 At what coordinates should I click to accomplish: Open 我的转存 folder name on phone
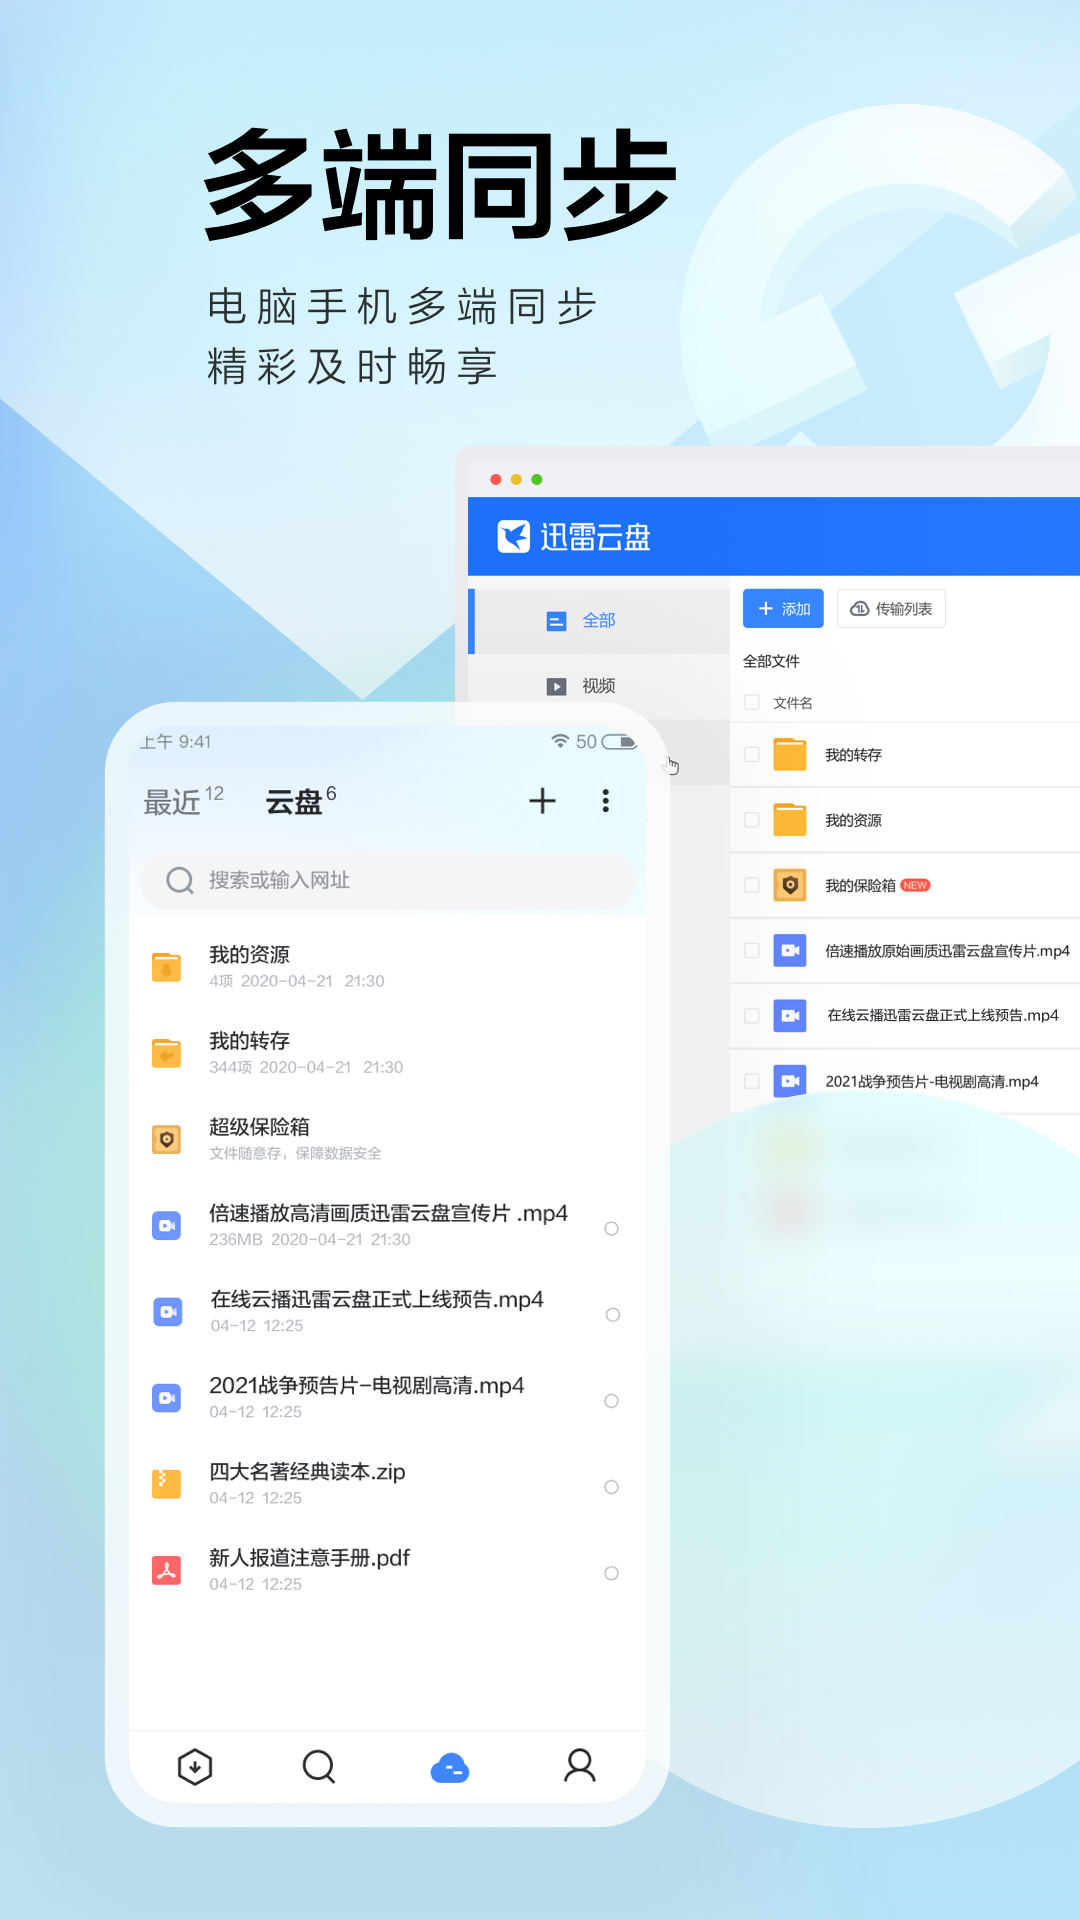(x=249, y=1040)
